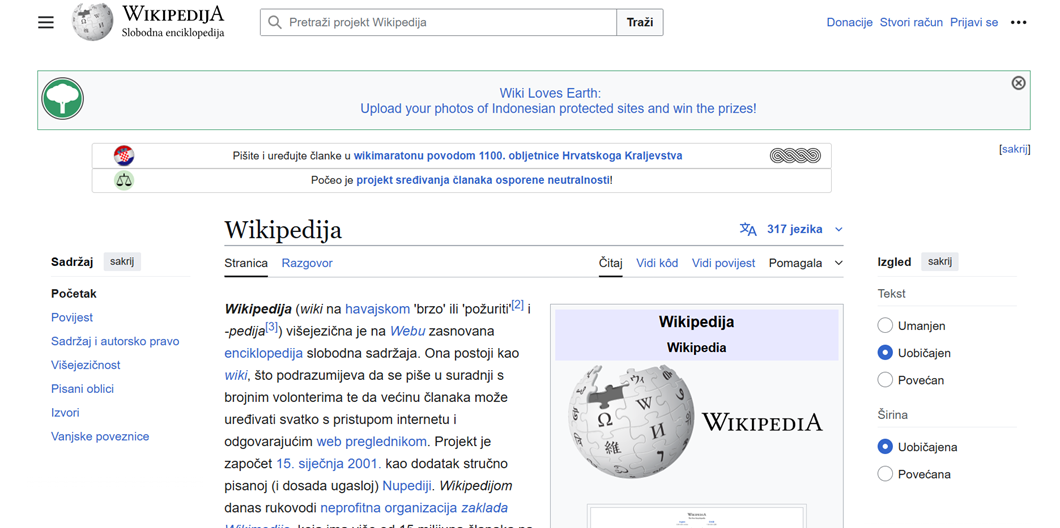Image resolution: width=1060 pixels, height=528 pixels.
Task: Click the Croatian interlace ornament icon
Action: pyautogui.click(x=795, y=155)
